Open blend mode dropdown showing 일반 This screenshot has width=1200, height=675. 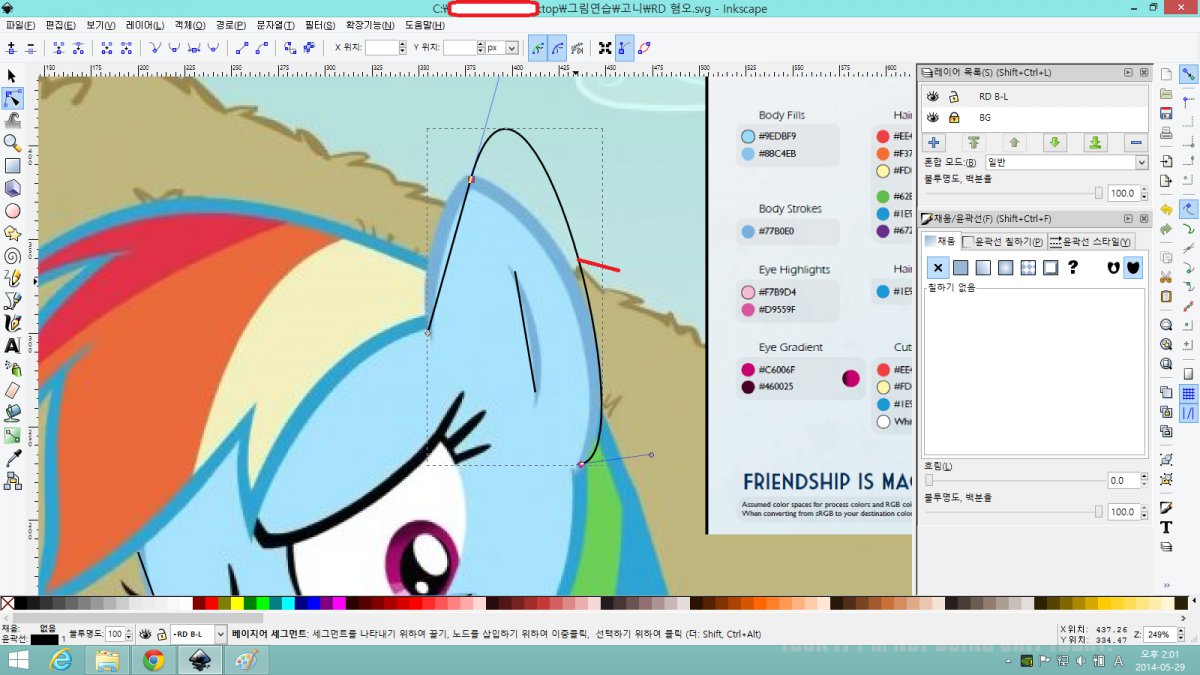tap(1066, 162)
